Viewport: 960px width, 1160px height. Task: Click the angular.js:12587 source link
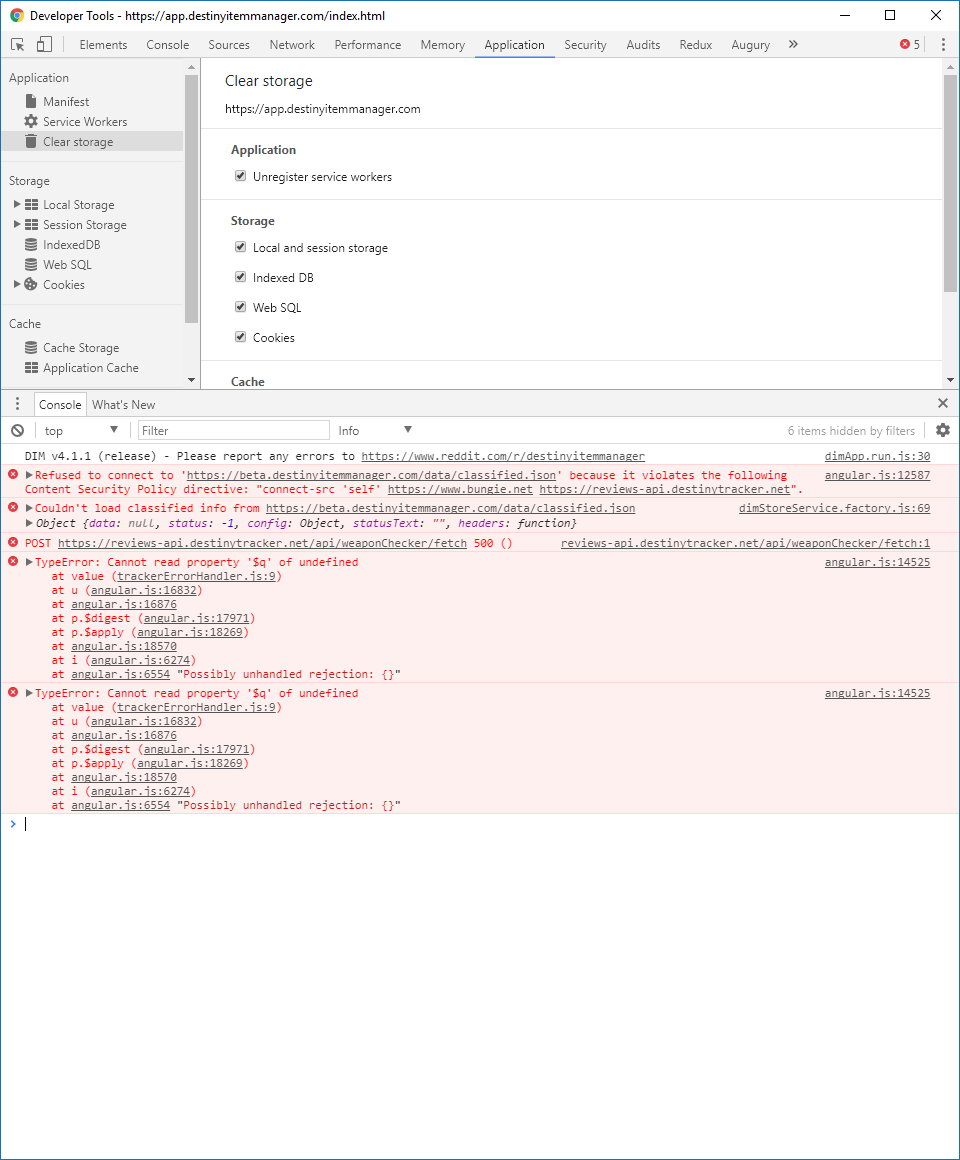click(x=877, y=475)
